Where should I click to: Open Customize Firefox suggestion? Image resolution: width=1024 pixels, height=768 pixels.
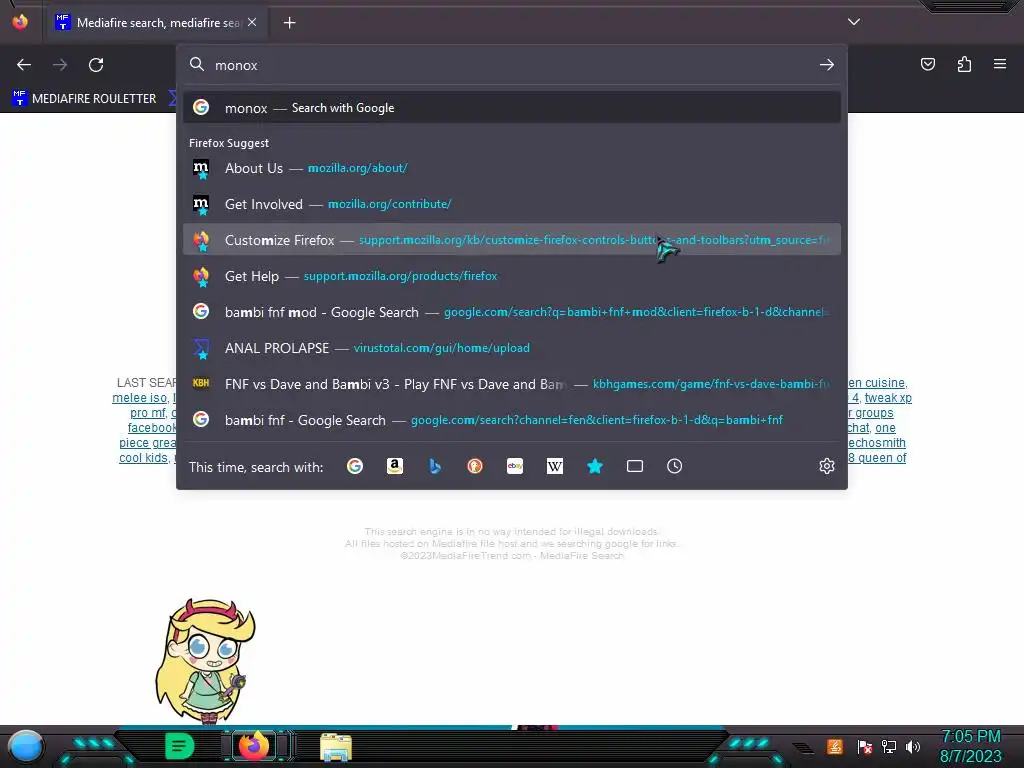click(512, 240)
